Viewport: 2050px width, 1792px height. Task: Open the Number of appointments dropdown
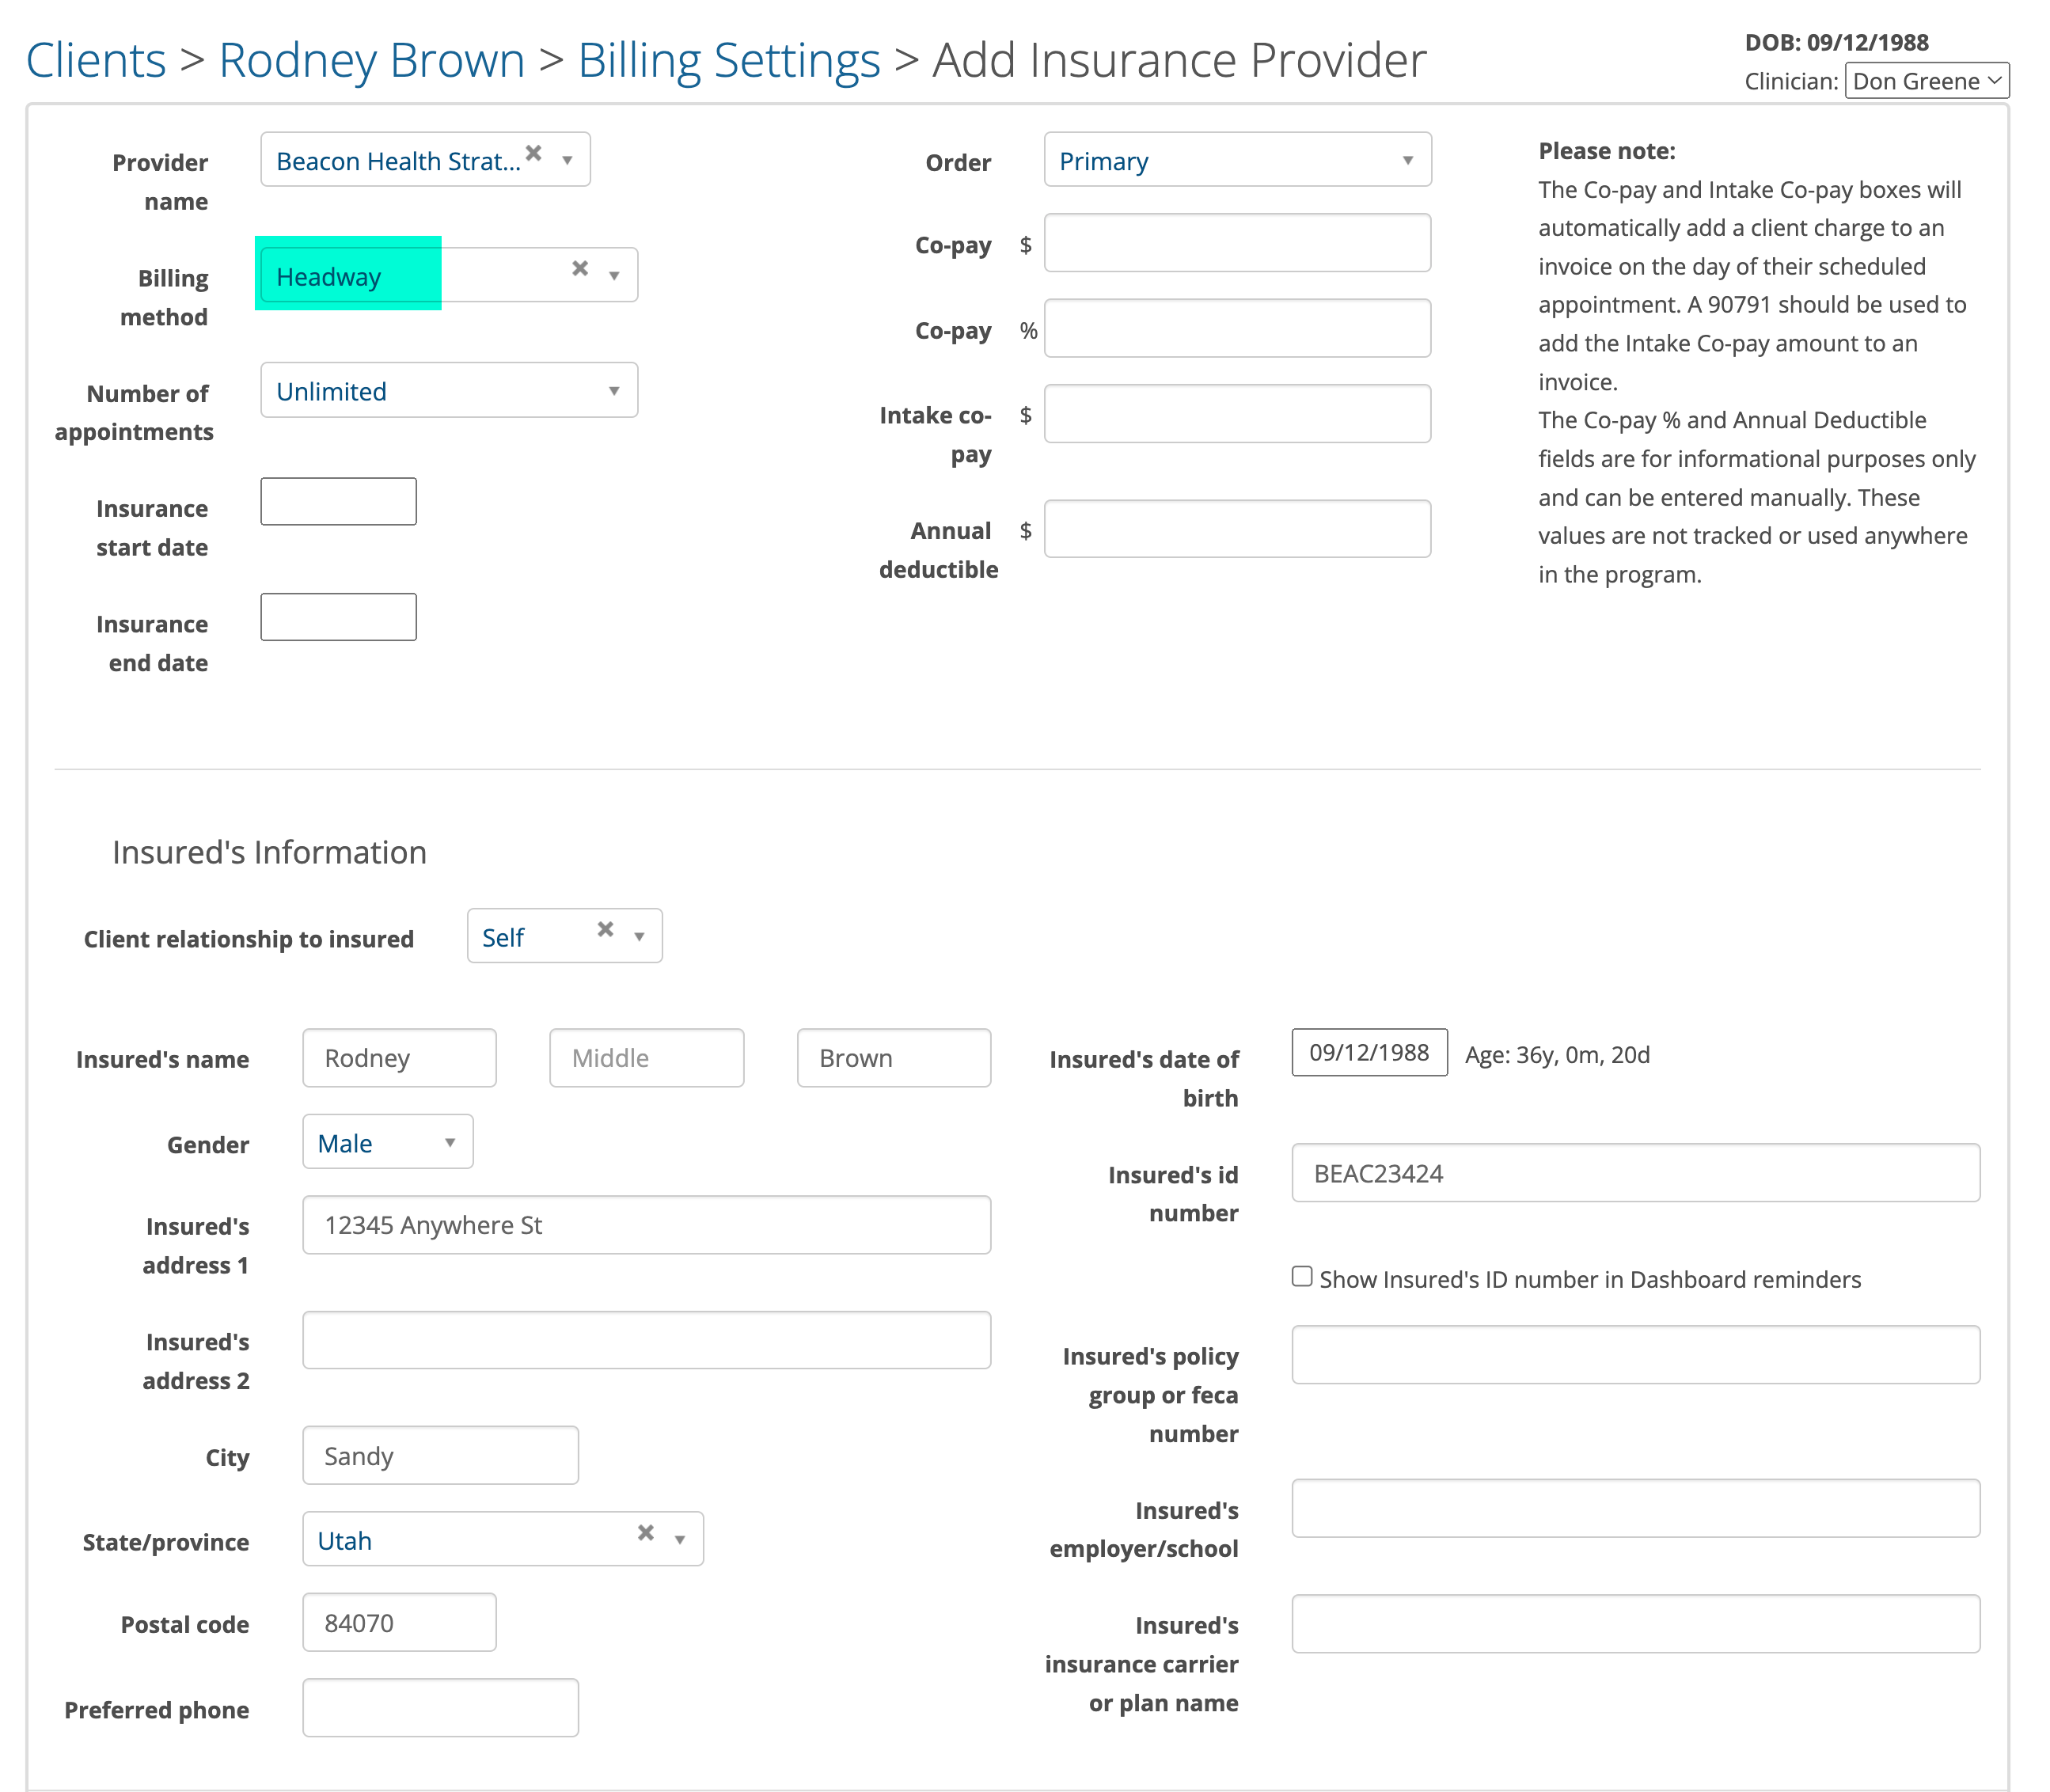448,391
